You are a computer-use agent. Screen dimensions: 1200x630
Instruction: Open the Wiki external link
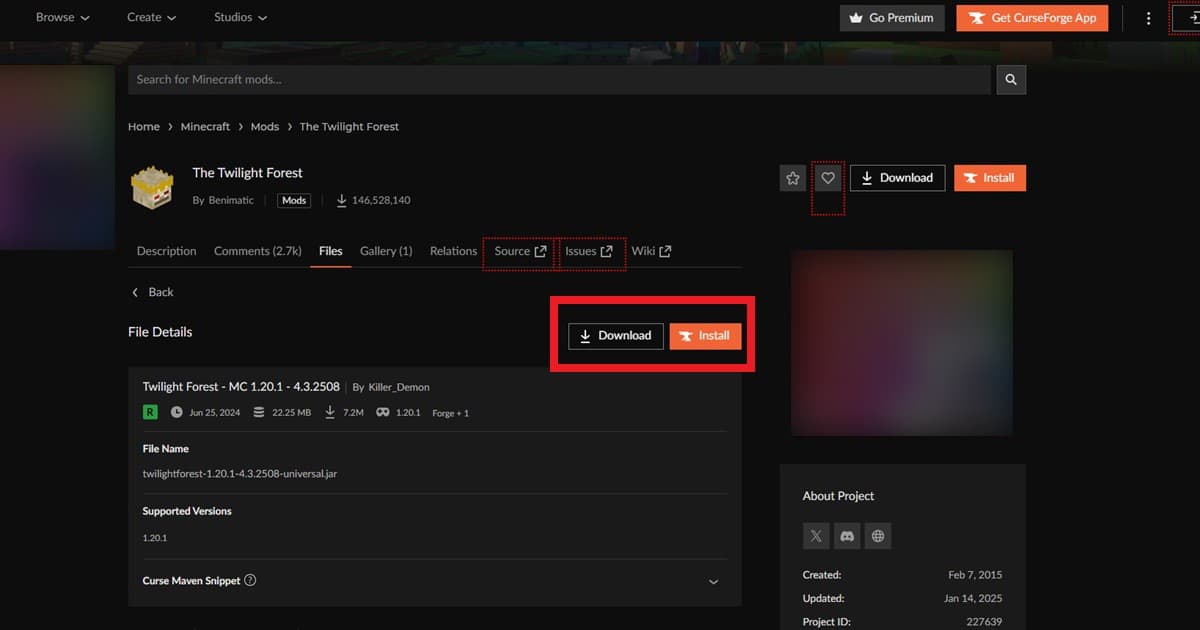(651, 251)
